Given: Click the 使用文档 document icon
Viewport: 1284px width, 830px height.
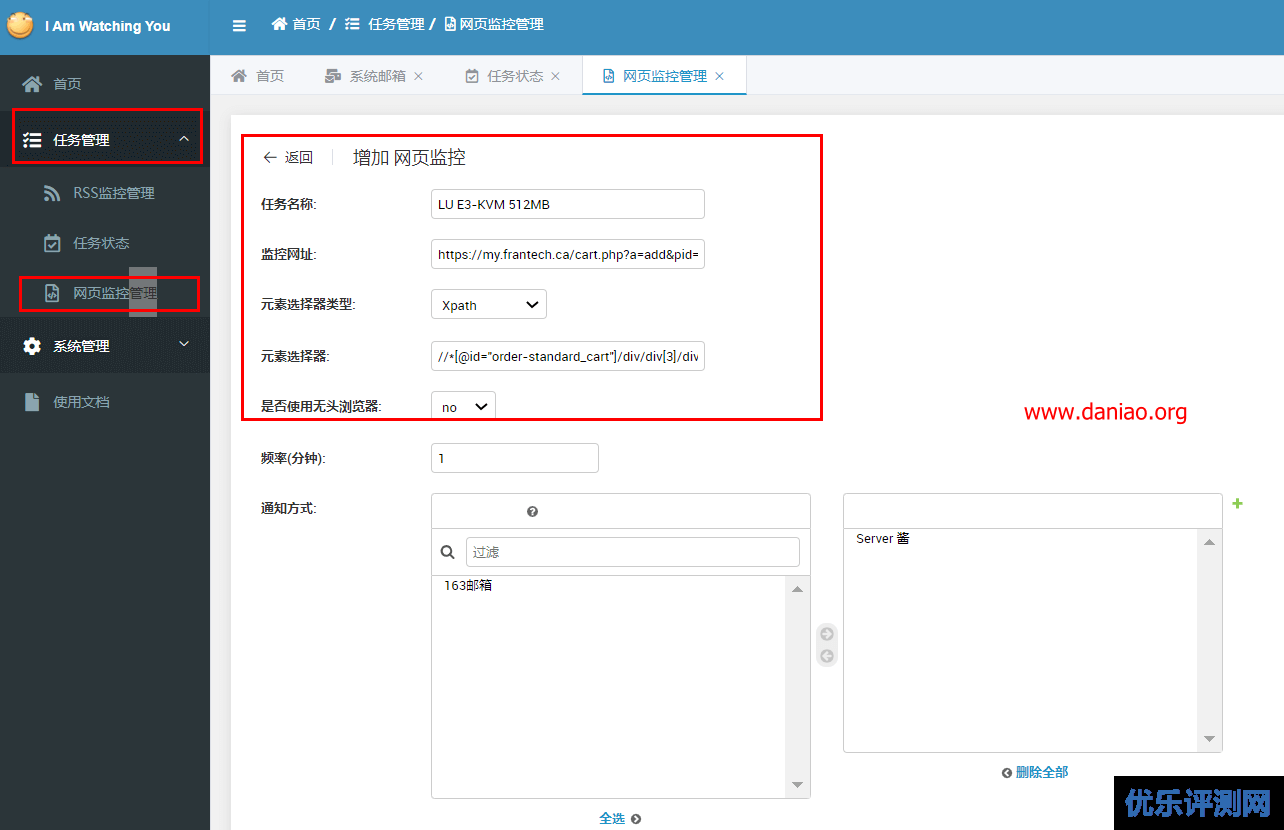Looking at the screenshot, I should [32, 402].
